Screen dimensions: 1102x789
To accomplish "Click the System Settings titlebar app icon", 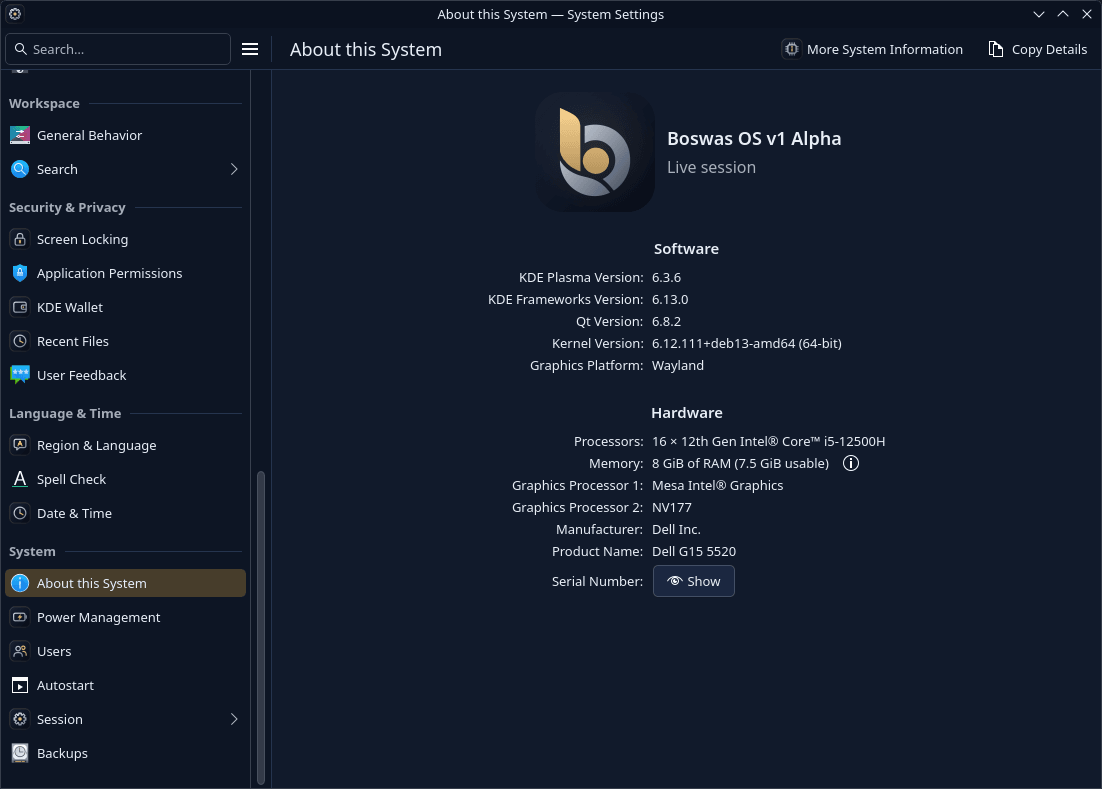I will [15, 14].
